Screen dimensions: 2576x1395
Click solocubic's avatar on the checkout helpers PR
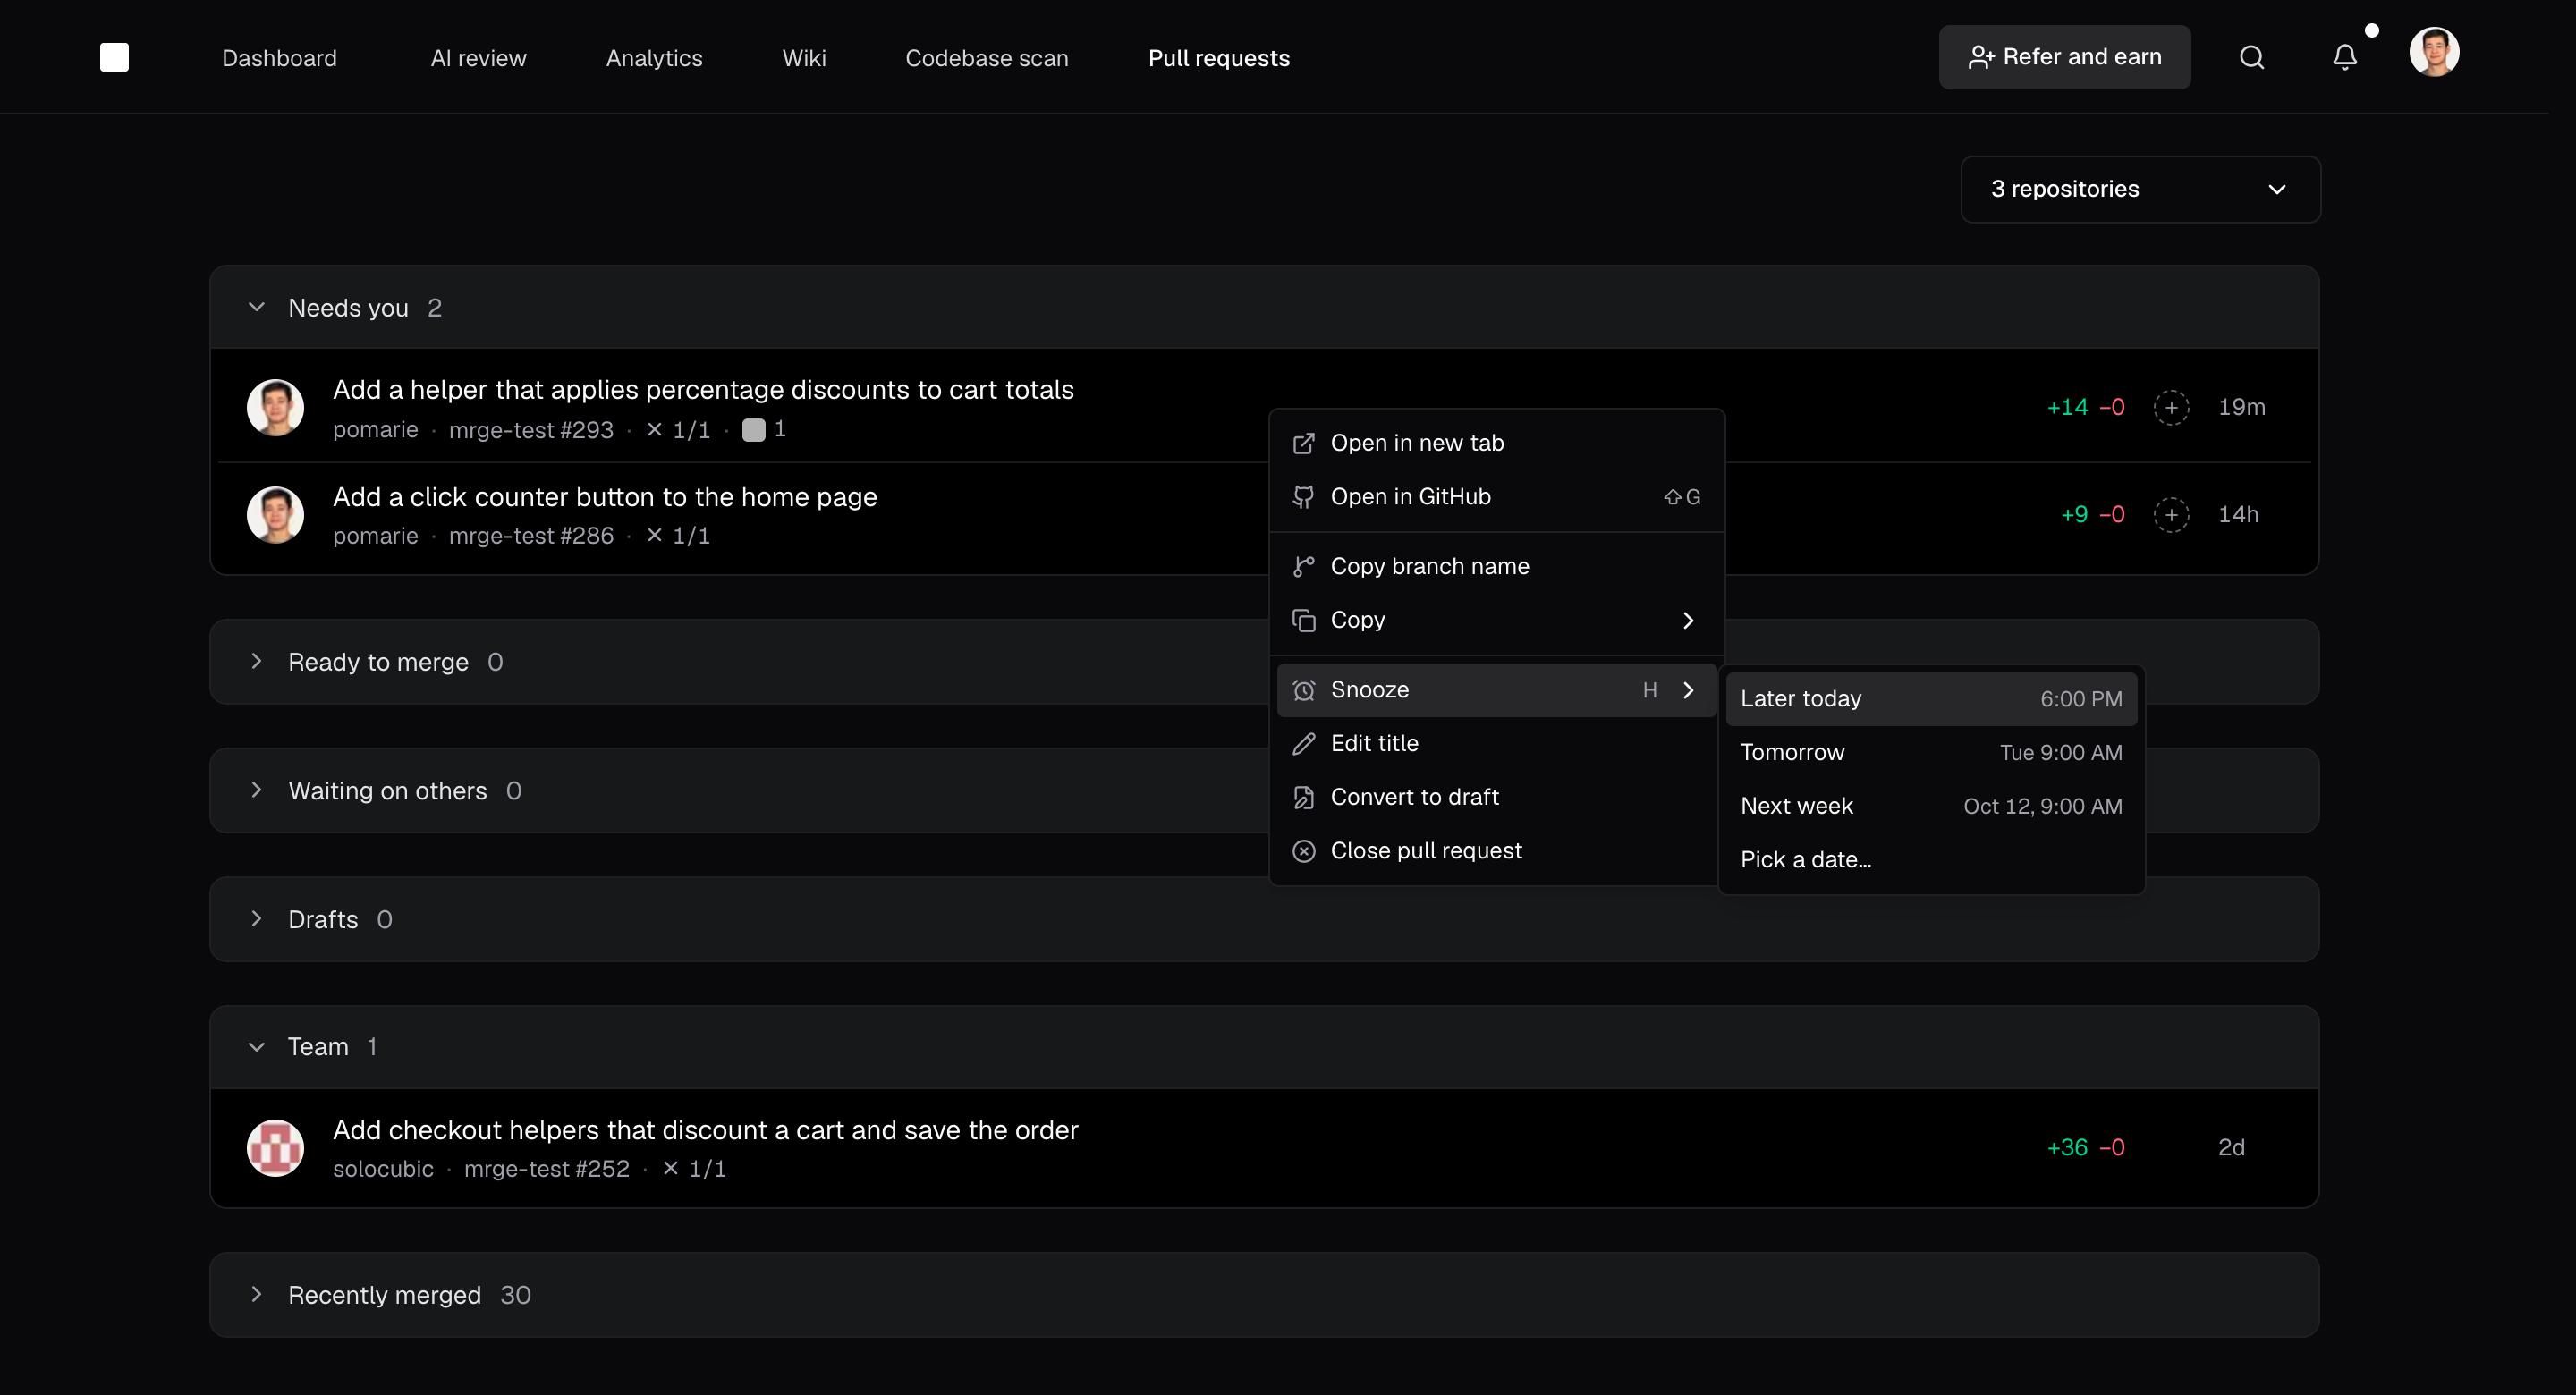(275, 1147)
